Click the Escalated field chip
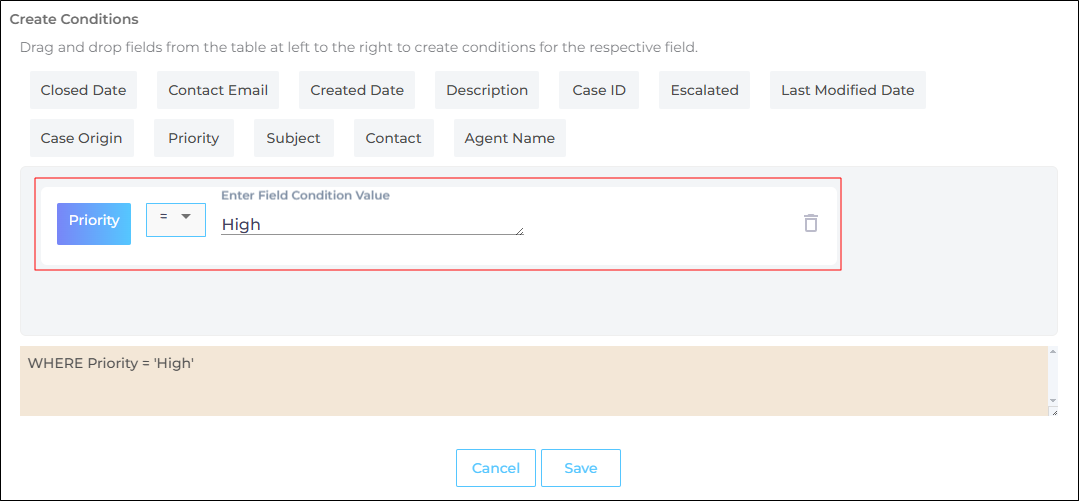The height and width of the screenshot is (501, 1079). pyautogui.click(x=705, y=90)
